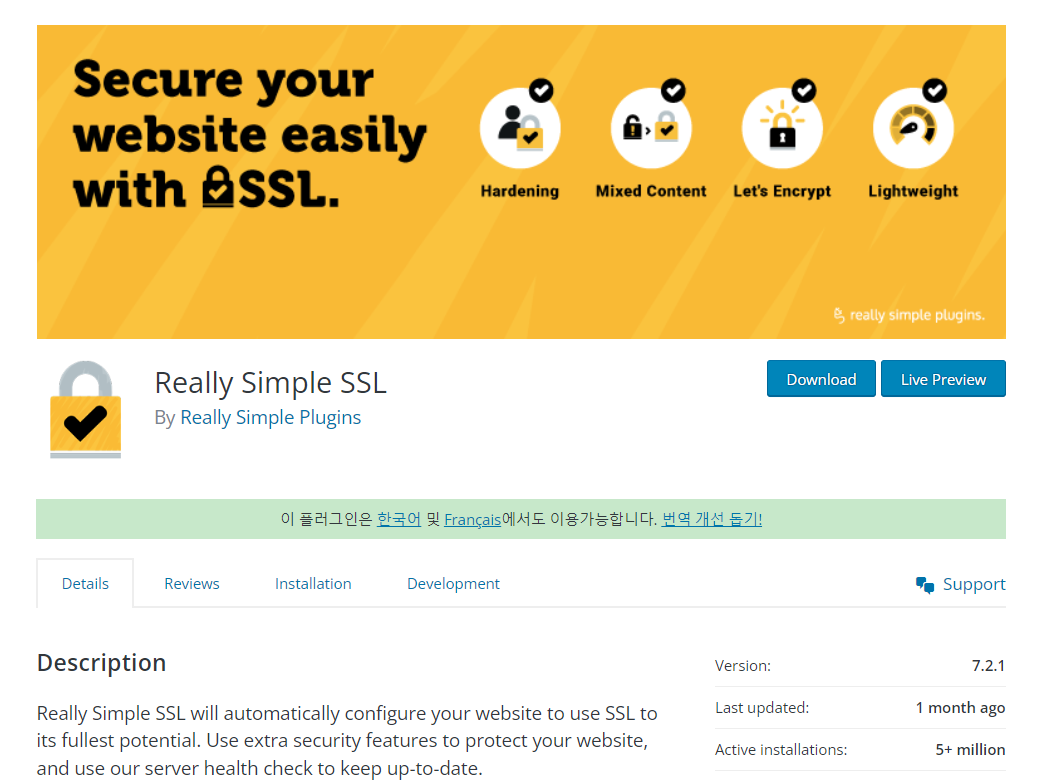Switch to the Development tab
The height and width of the screenshot is (781, 1043).
pyautogui.click(x=453, y=583)
